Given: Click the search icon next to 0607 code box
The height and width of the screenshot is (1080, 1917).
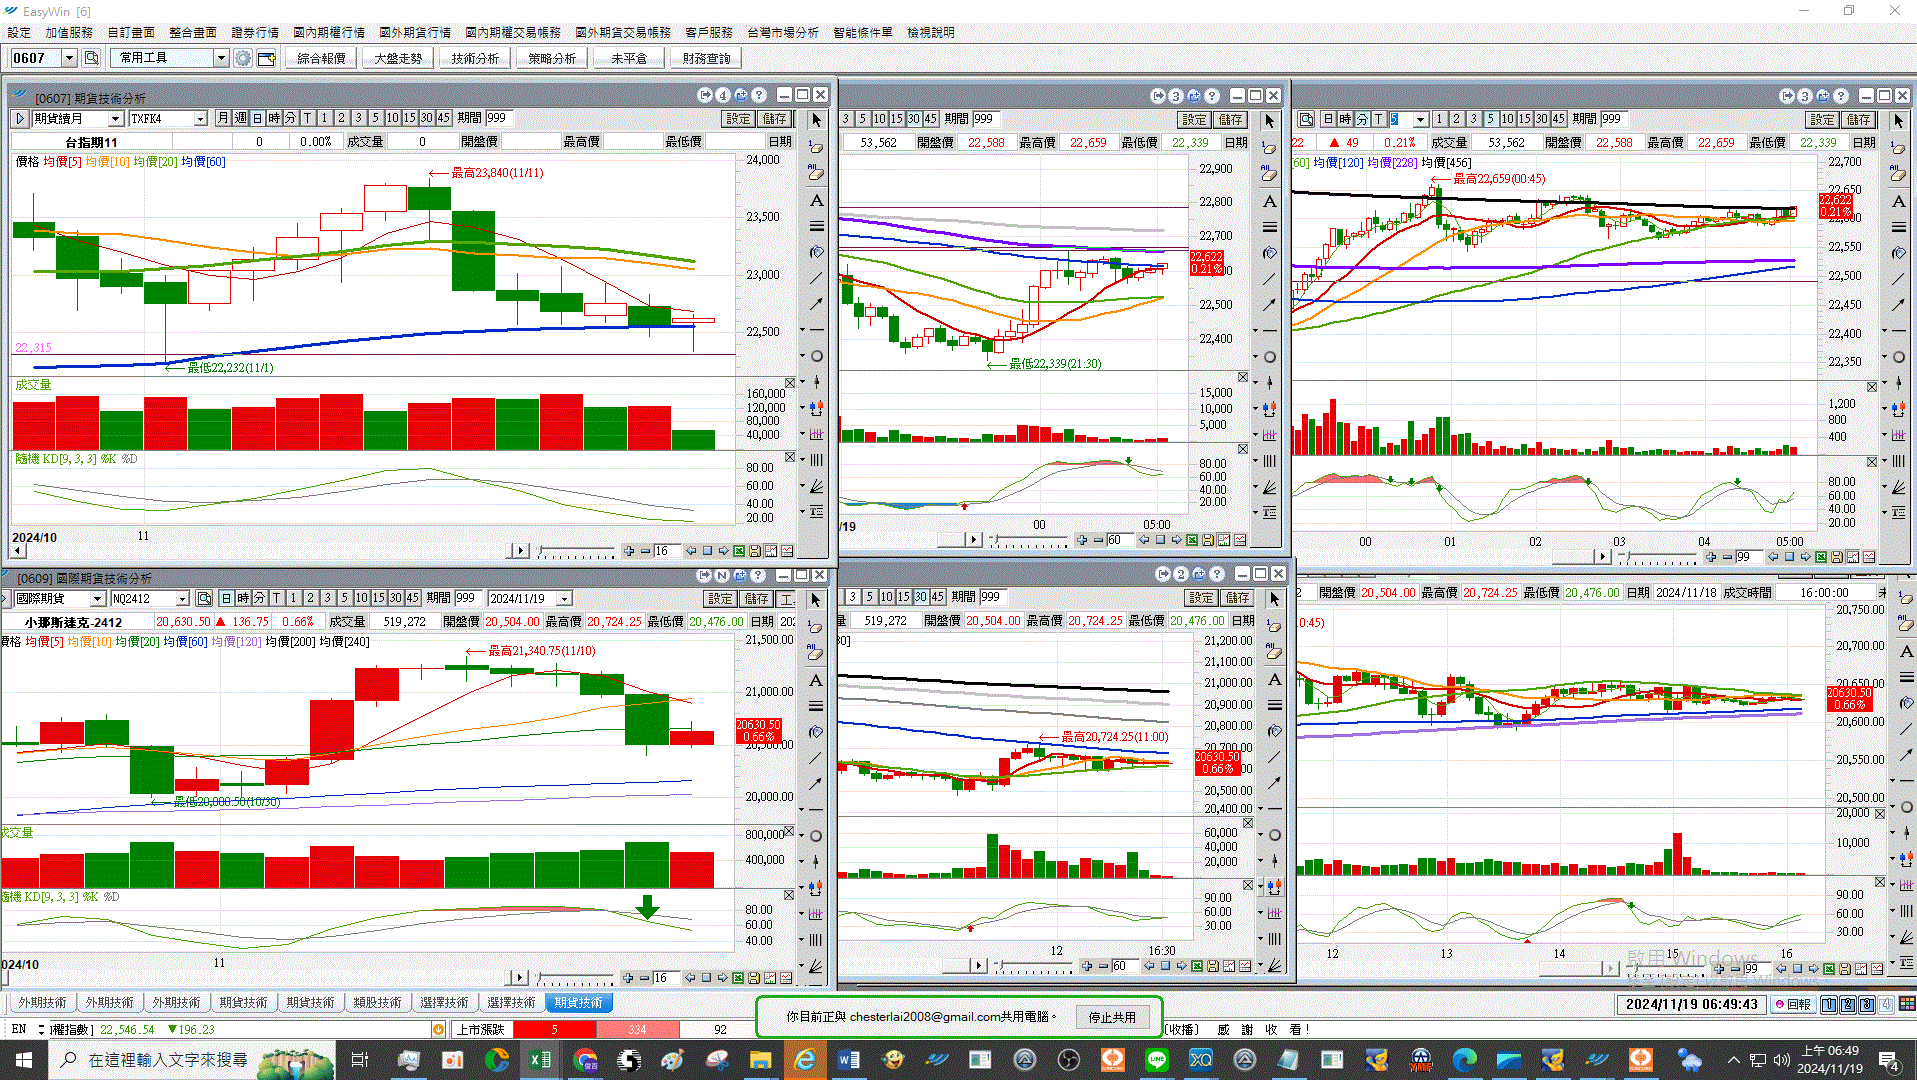Looking at the screenshot, I should click(91, 58).
